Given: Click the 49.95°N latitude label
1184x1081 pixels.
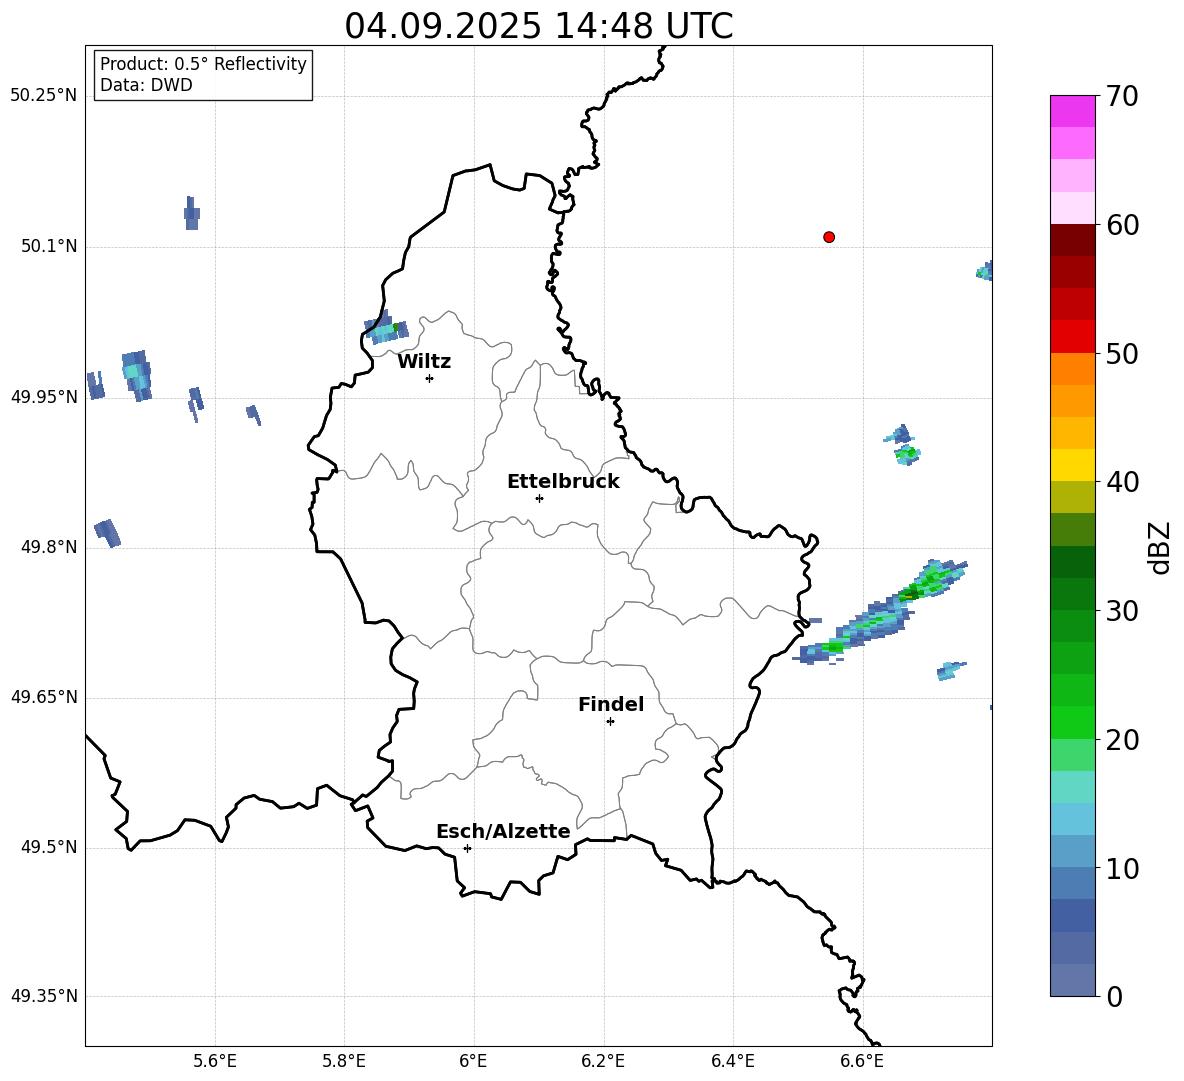Looking at the screenshot, I should pyautogui.click(x=44, y=397).
